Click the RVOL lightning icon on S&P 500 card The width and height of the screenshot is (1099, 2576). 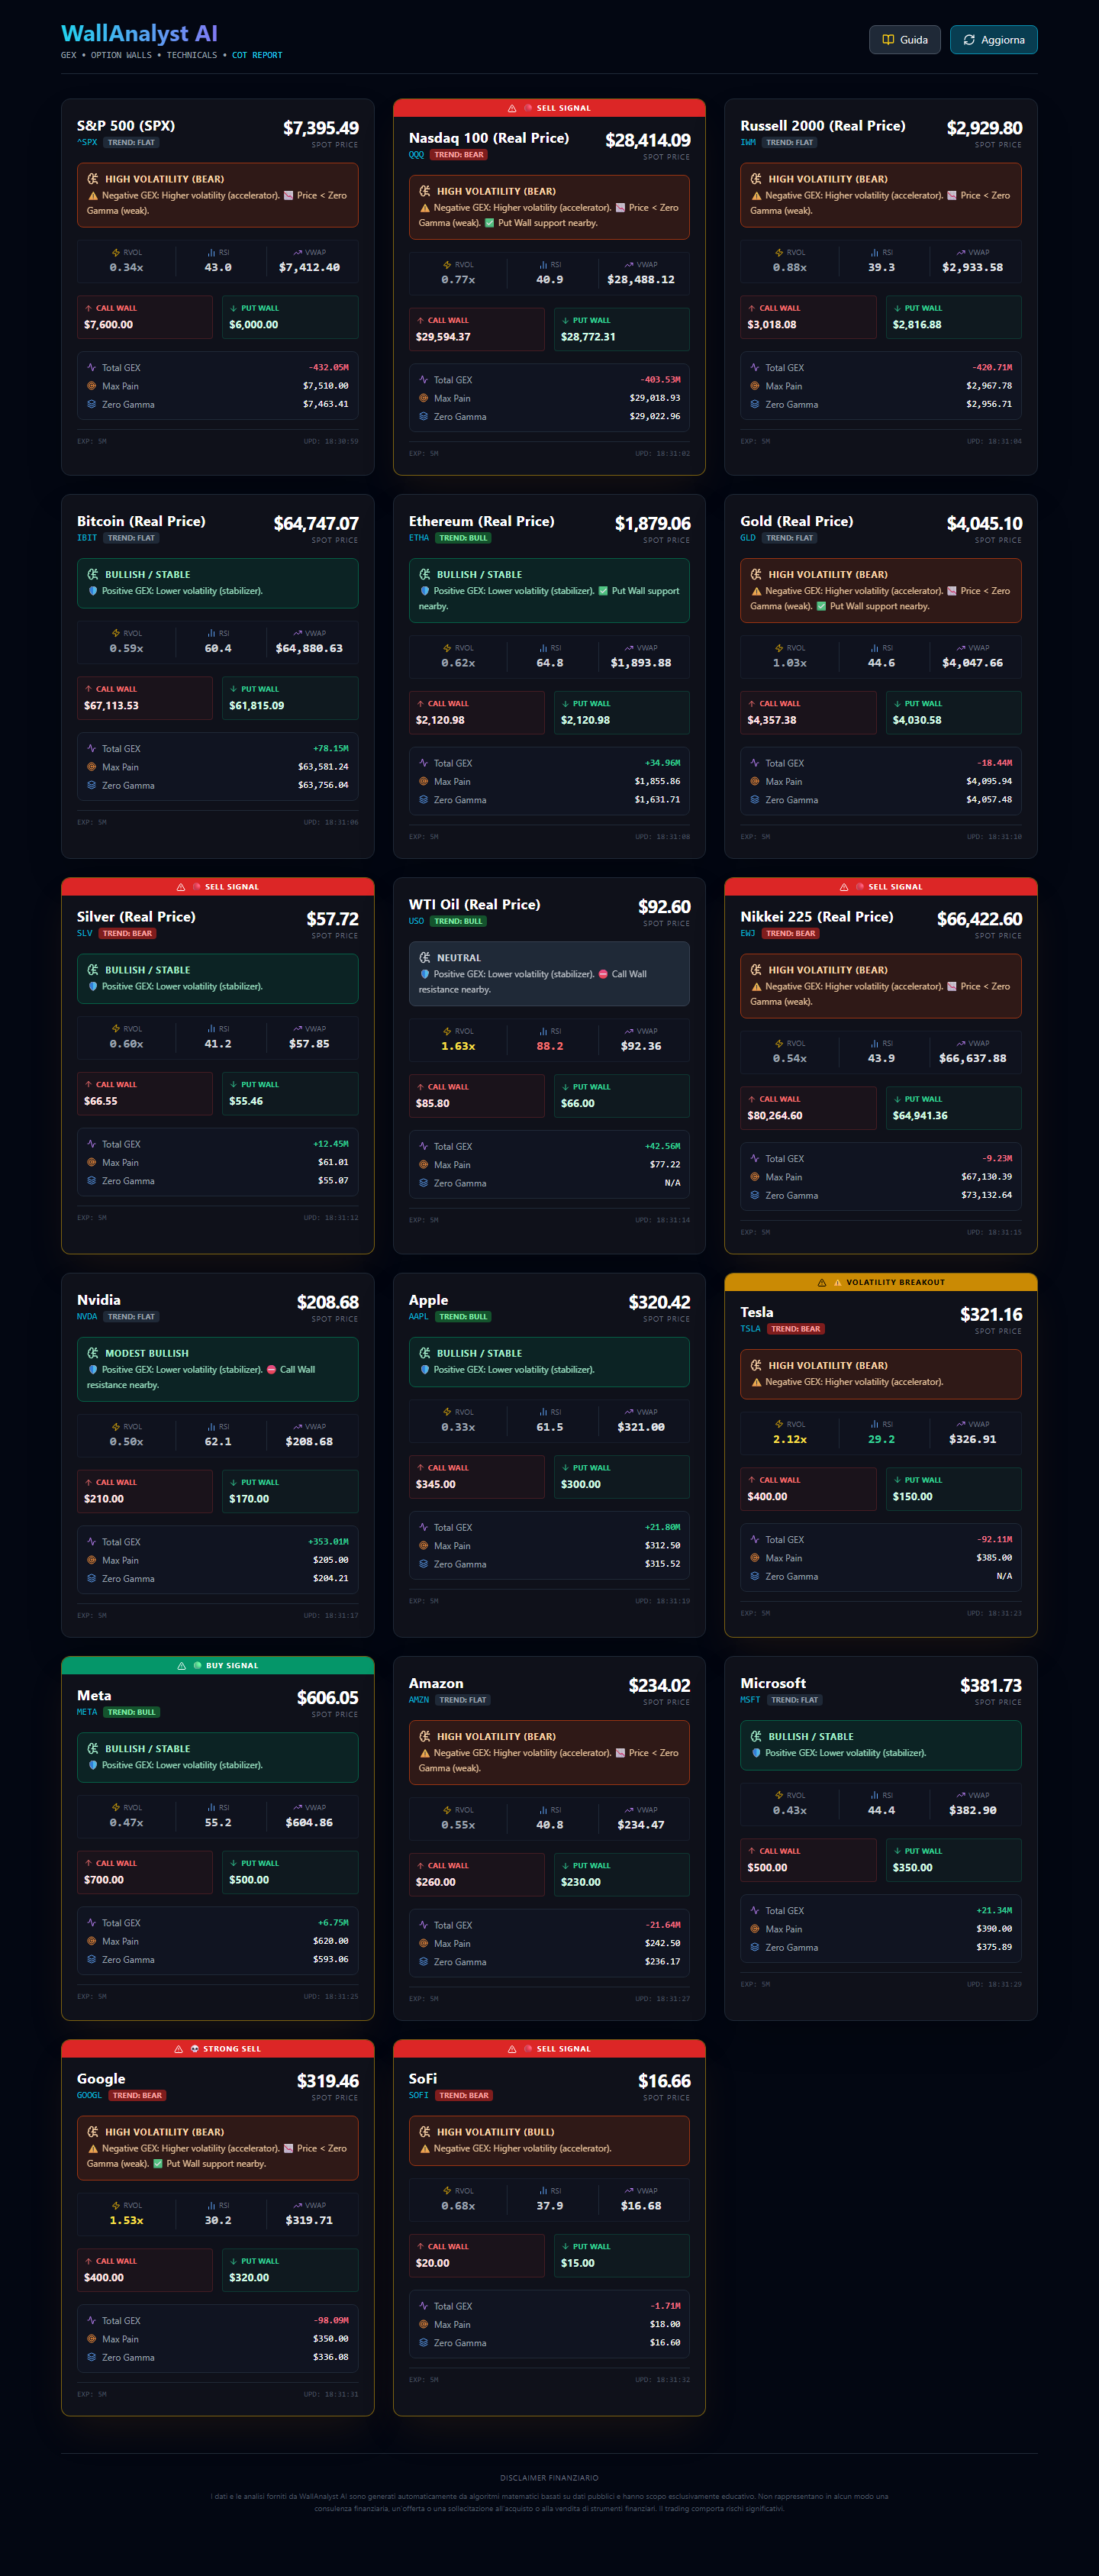(x=116, y=253)
